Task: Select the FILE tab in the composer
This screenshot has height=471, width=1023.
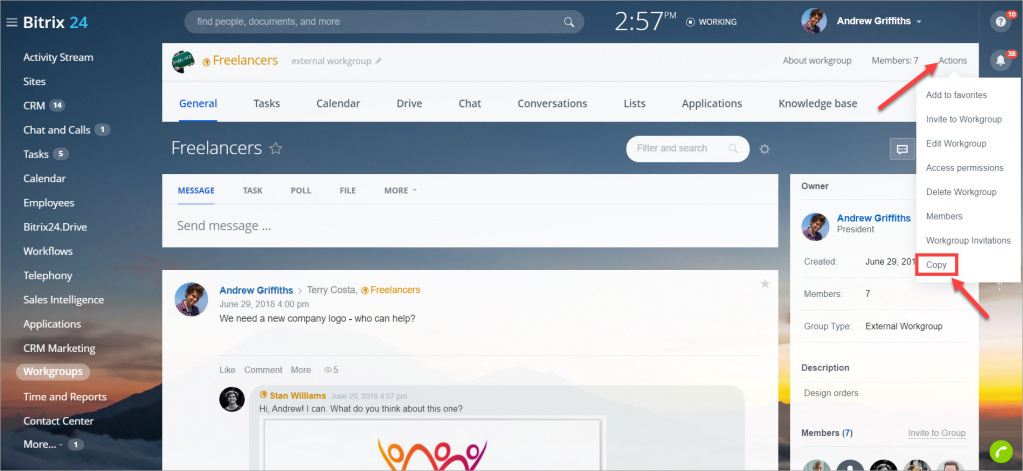Action: tap(348, 190)
